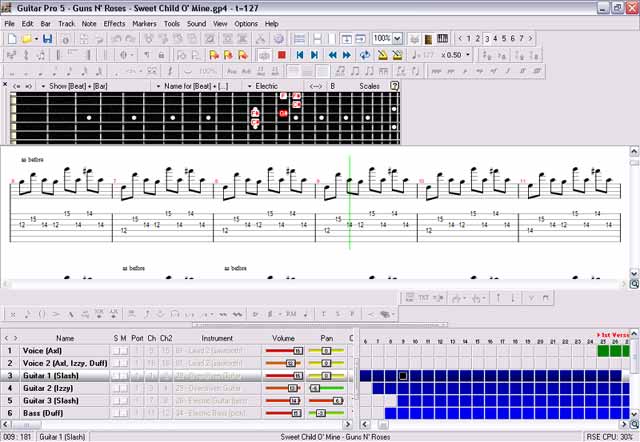
Task: Save the tab with the floppy disk icon
Action: [49, 38]
